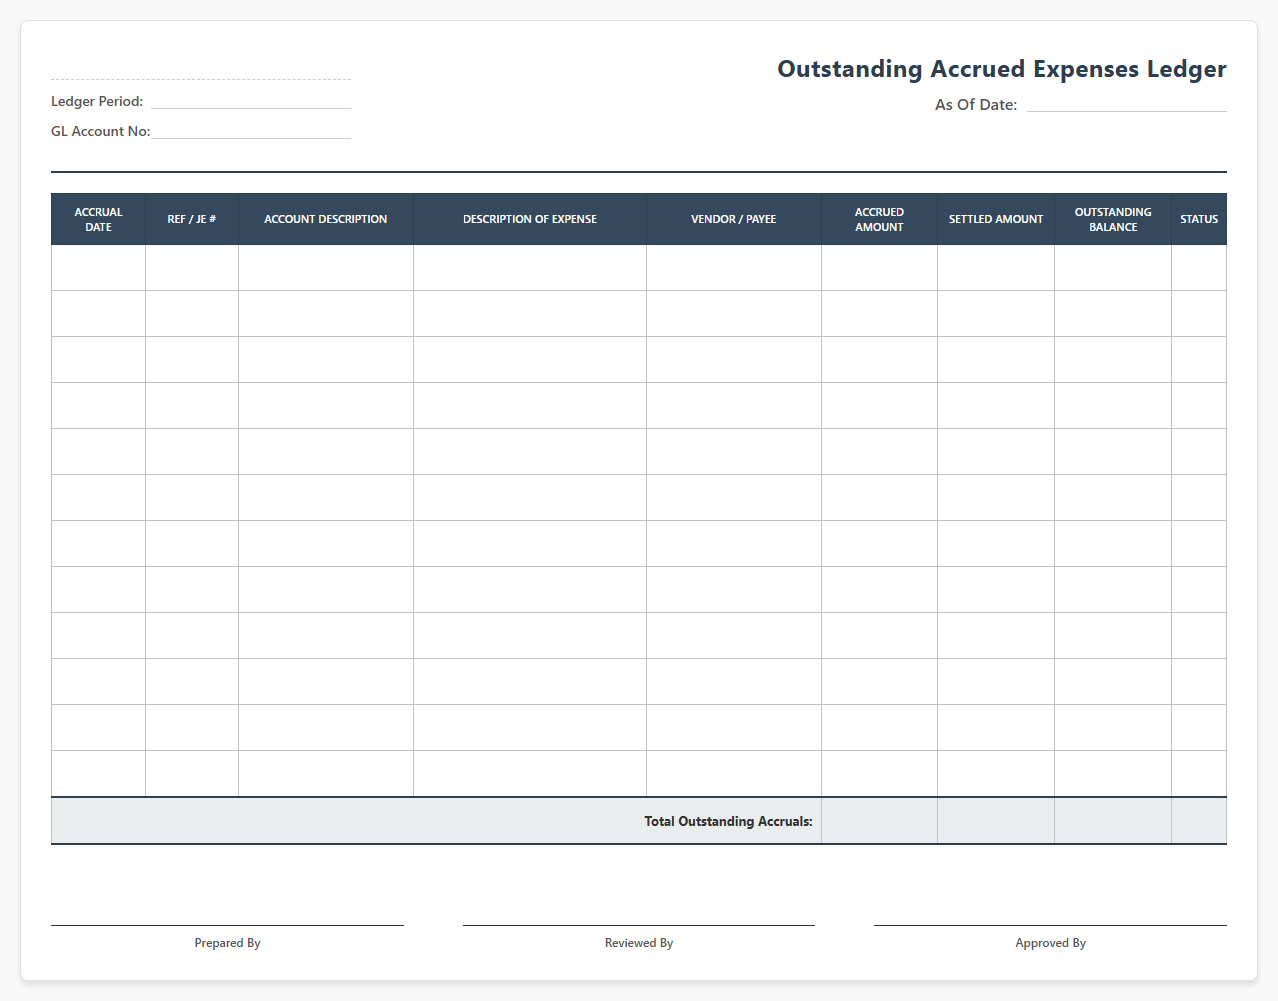Screen dimensions: 1278x1001
Task: Click the As Of Date input line
Action: point(1127,104)
